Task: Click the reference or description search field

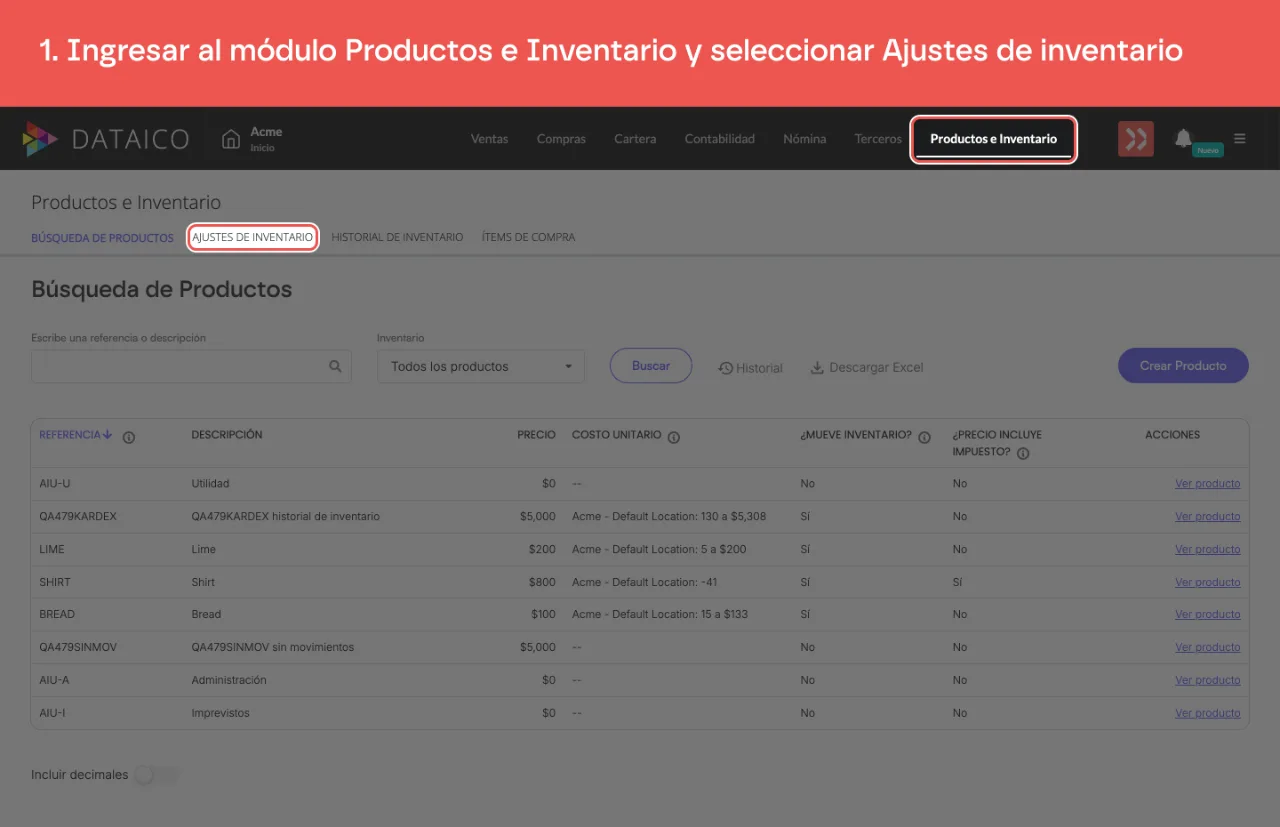Action: coord(191,367)
